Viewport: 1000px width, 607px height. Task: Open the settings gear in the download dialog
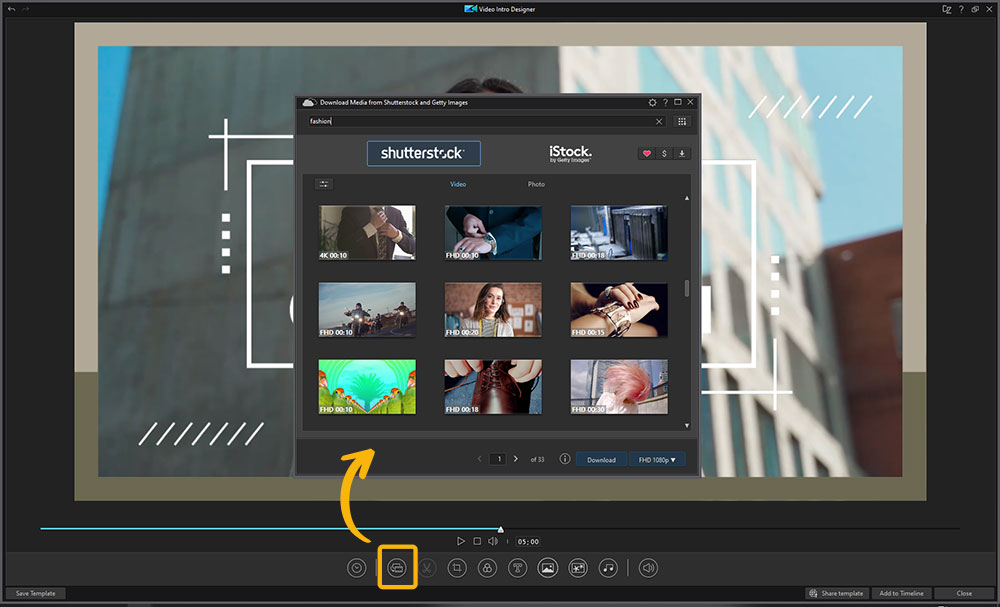[652, 101]
